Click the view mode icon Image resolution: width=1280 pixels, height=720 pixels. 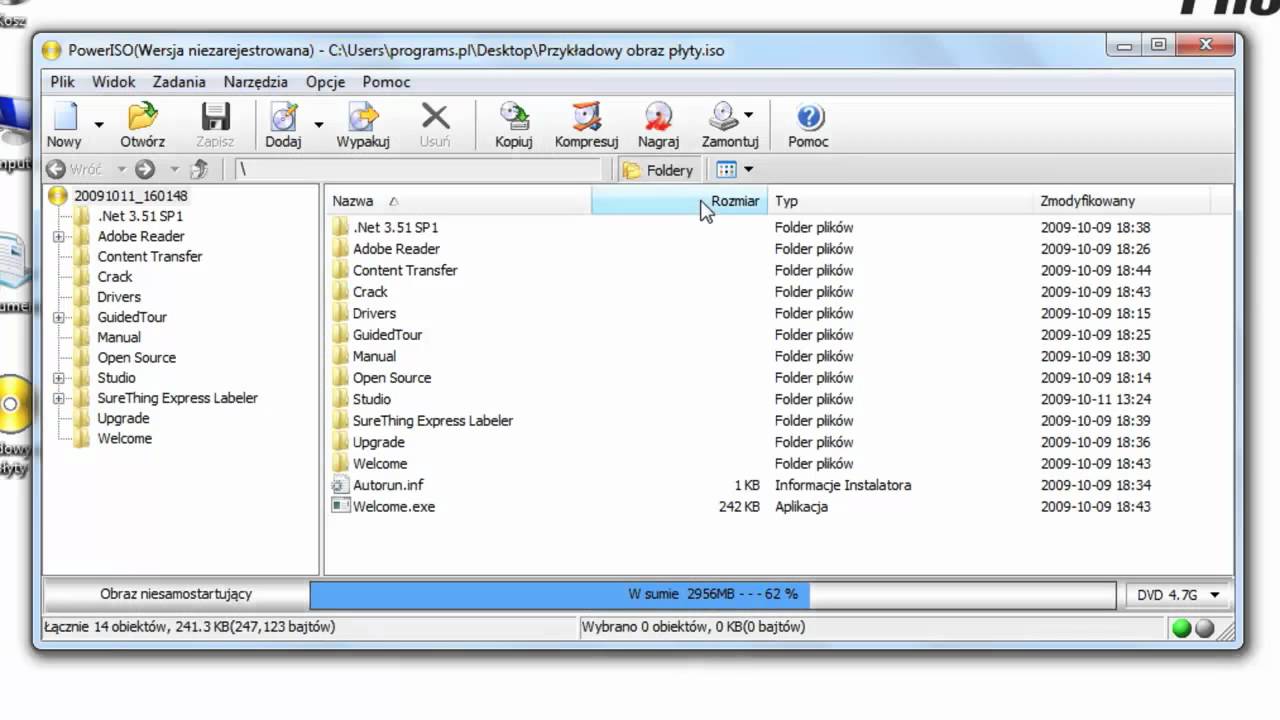click(726, 170)
